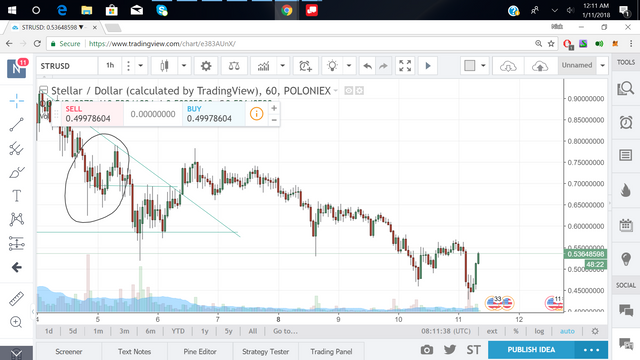This screenshot has width=640, height=360.
Task: Click Go to... date link
Action: pos(285,331)
